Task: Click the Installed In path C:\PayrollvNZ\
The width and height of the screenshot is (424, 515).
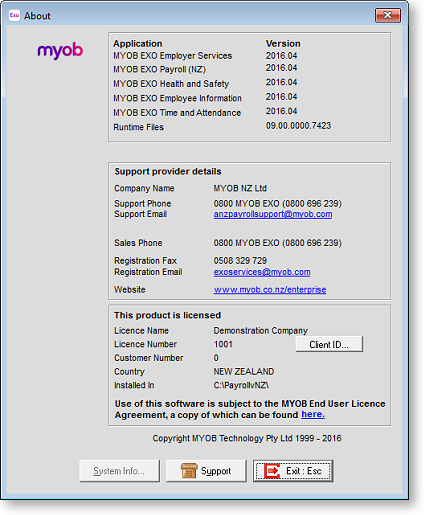Action: coord(241,385)
